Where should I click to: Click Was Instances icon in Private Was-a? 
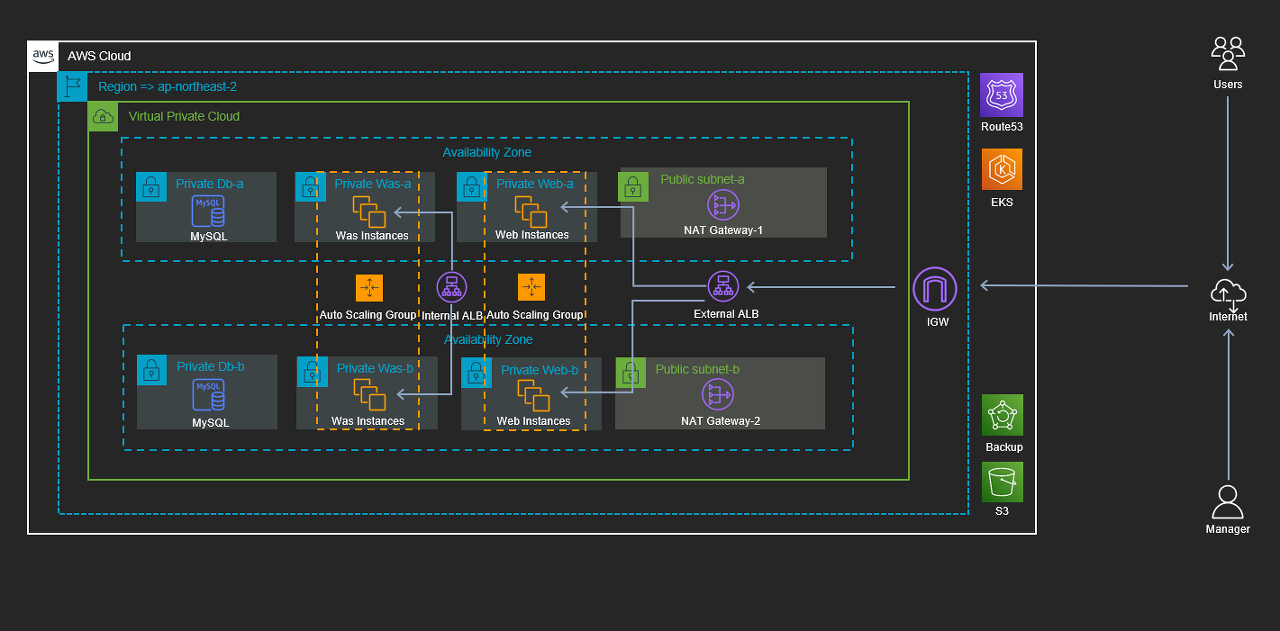pyautogui.click(x=369, y=212)
